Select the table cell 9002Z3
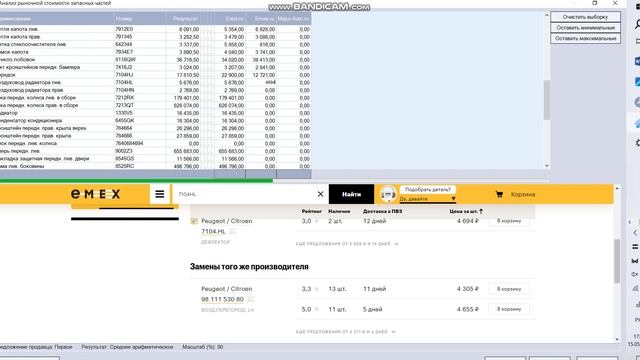This screenshot has height=360, width=640. click(140, 151)
